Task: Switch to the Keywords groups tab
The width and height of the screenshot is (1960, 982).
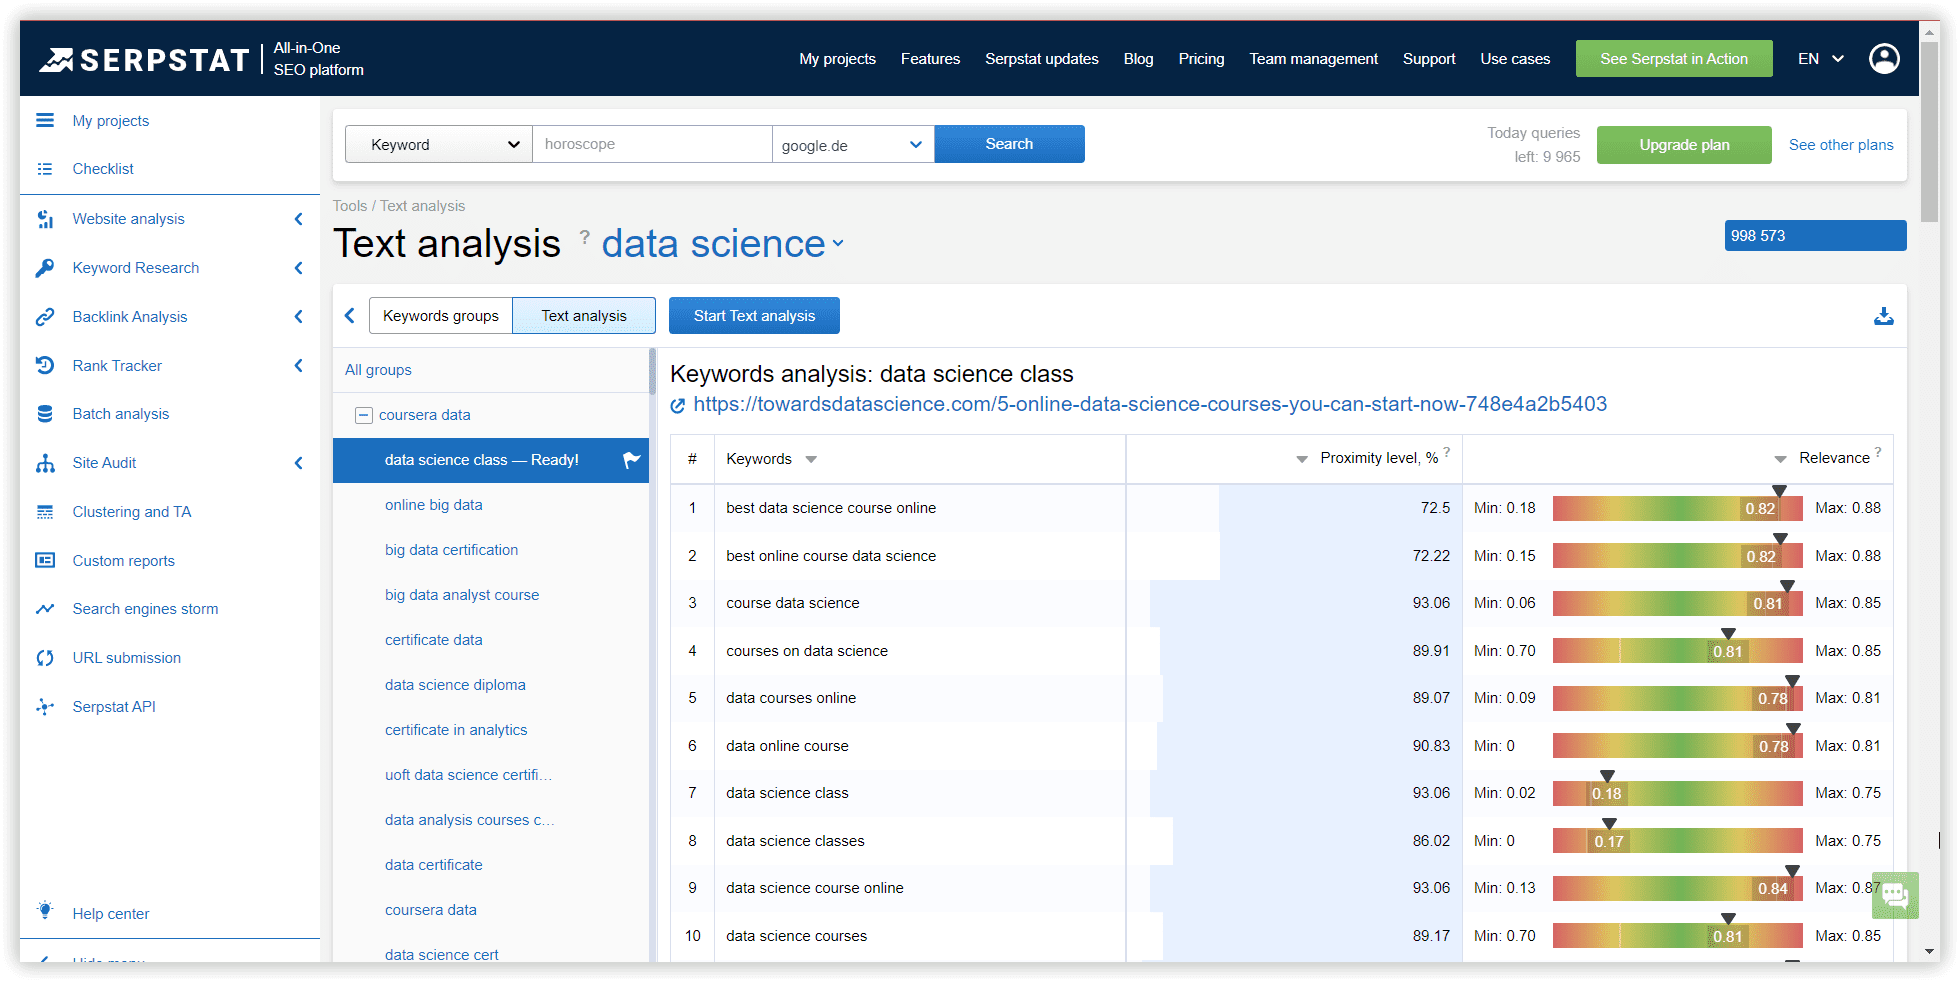Action: click(x=440, y=315)
